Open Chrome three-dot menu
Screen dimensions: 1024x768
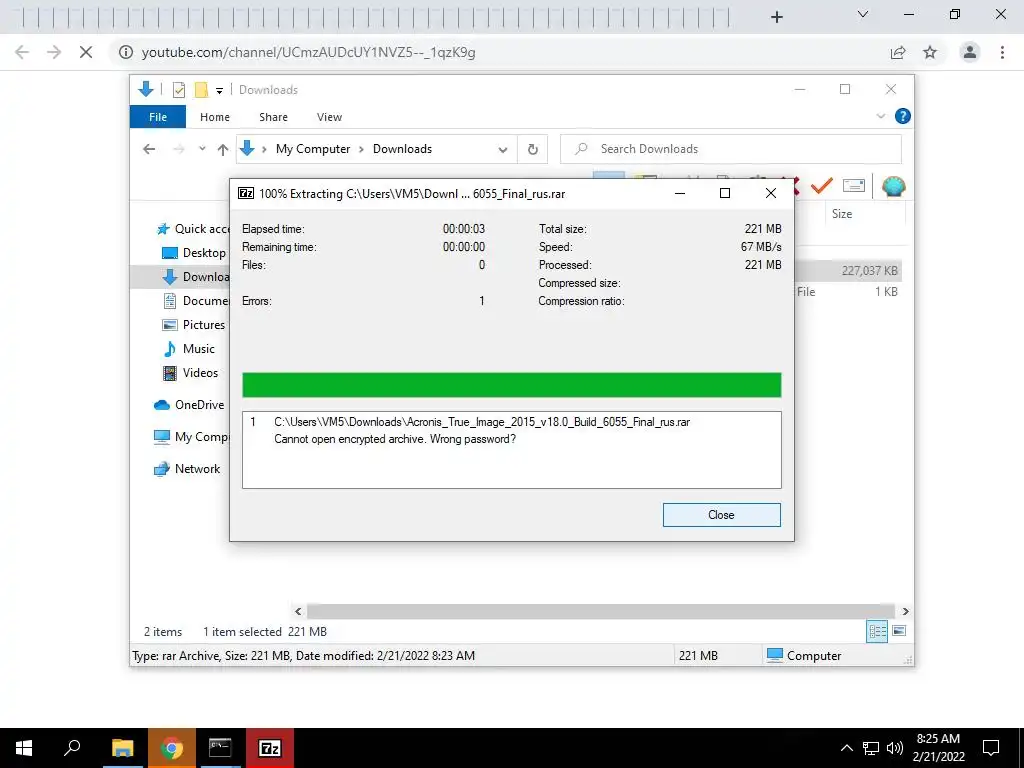(x=1002, y=52)
